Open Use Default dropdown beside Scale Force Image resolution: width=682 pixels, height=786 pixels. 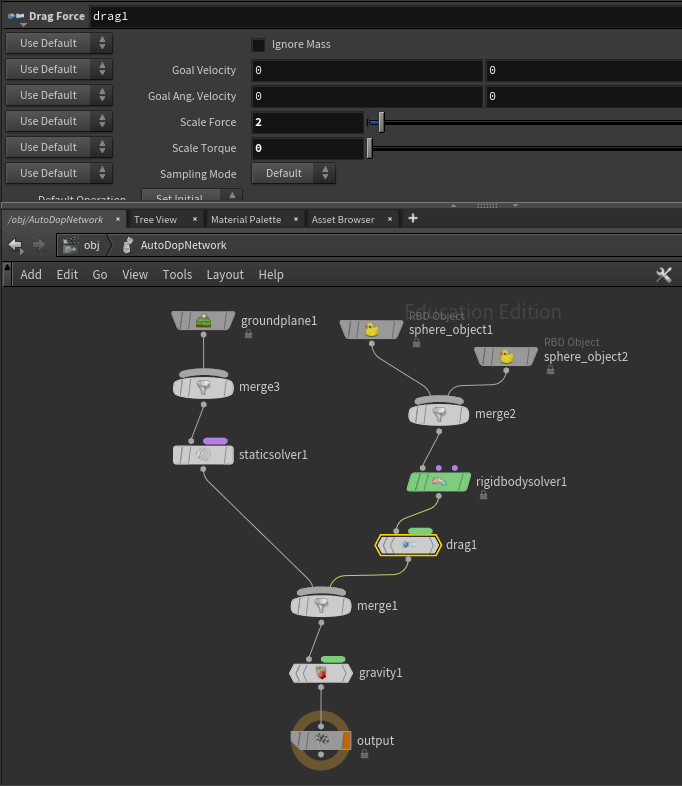pos(59,122)
